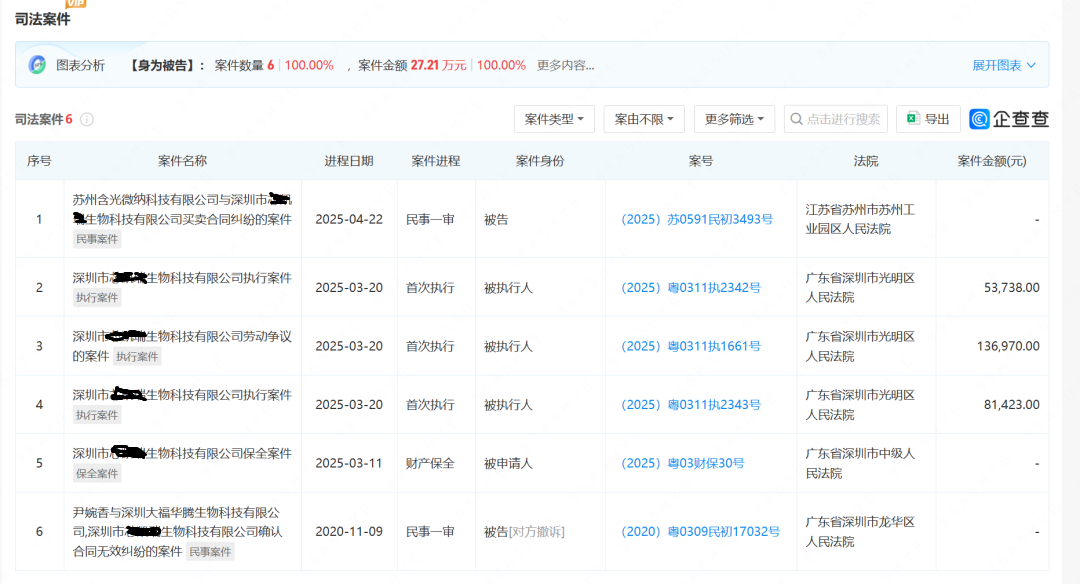1080x584 pixels.
Task: Click the 进程日期 column header
Action: click(x=349, y=161)
